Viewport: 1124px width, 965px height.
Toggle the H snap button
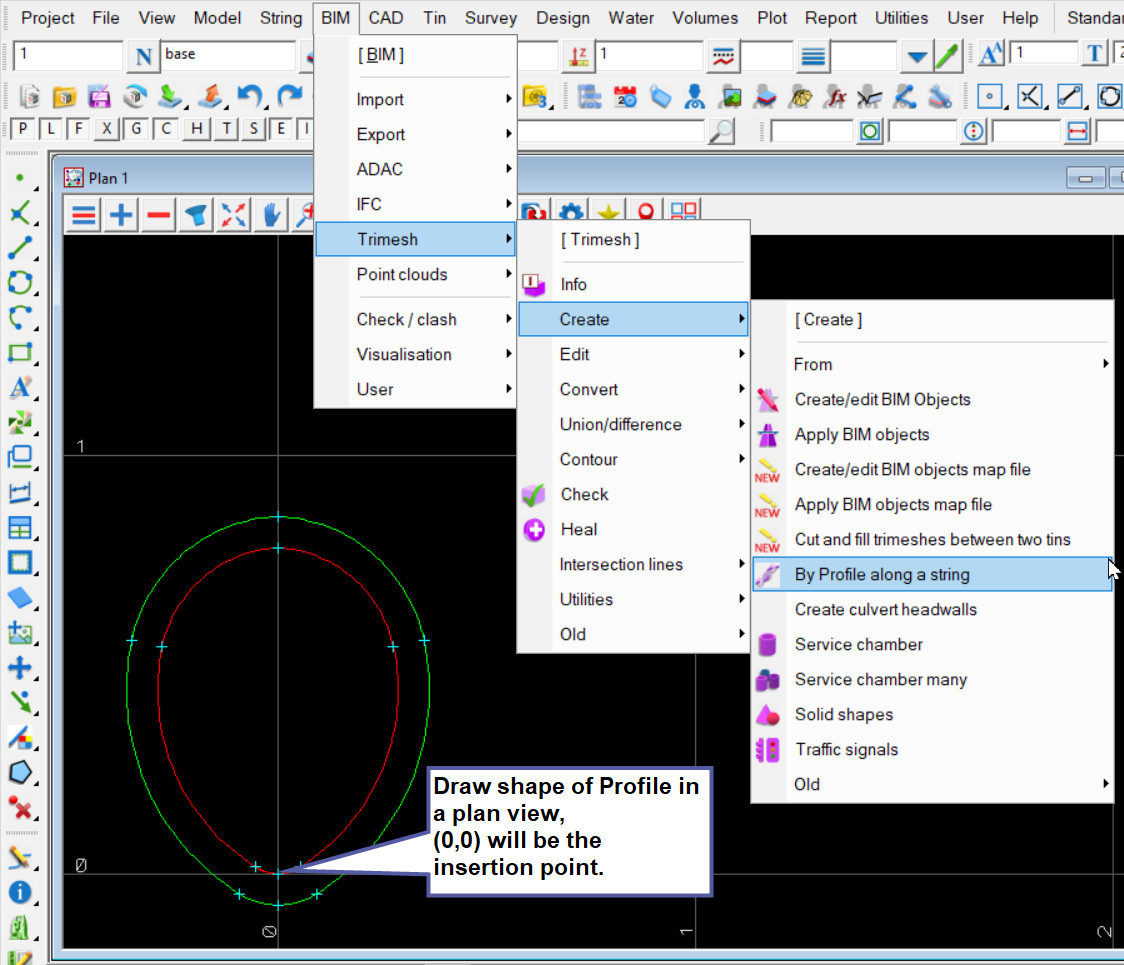click(197, 129)
